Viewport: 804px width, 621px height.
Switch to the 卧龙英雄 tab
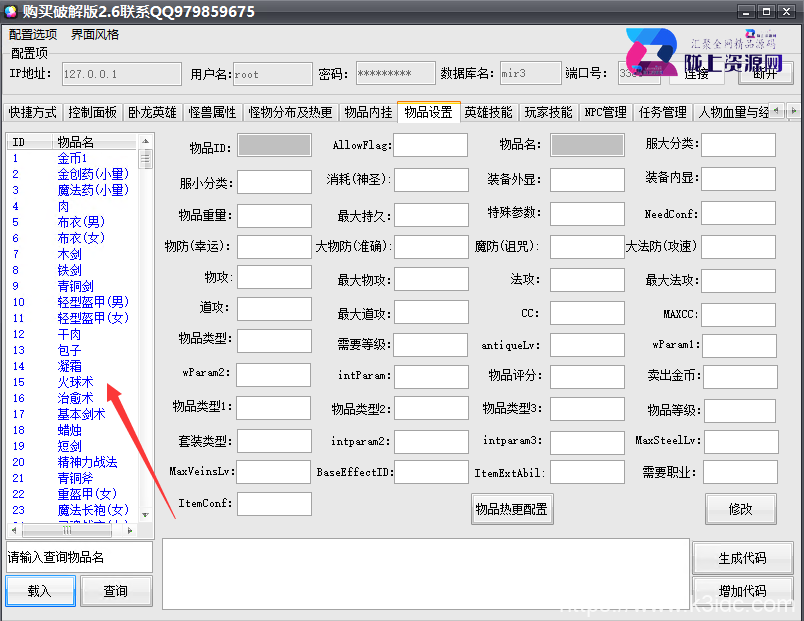pyautogui.click(x=152, y=112)
